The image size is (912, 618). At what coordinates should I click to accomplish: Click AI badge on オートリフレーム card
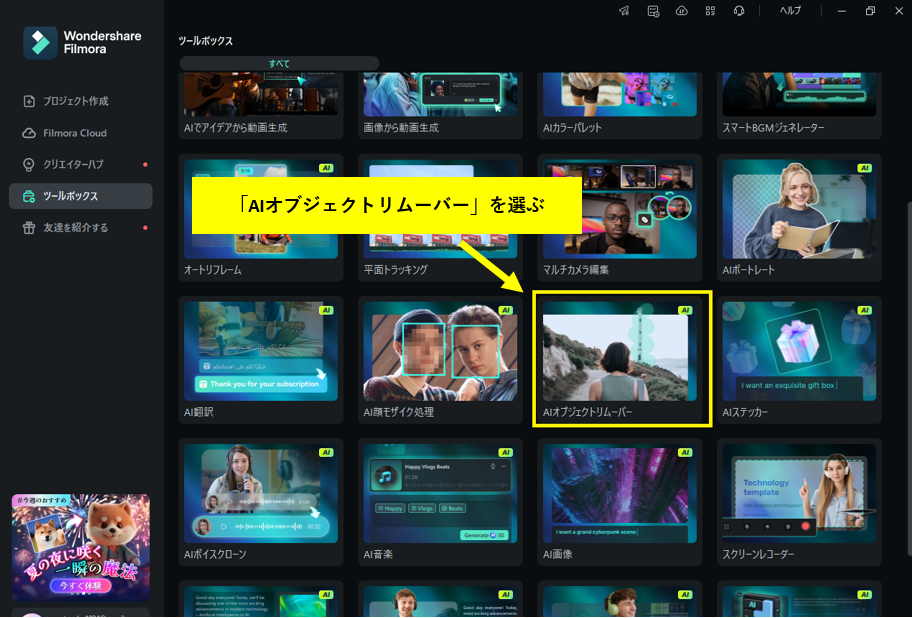click(326, 168)
